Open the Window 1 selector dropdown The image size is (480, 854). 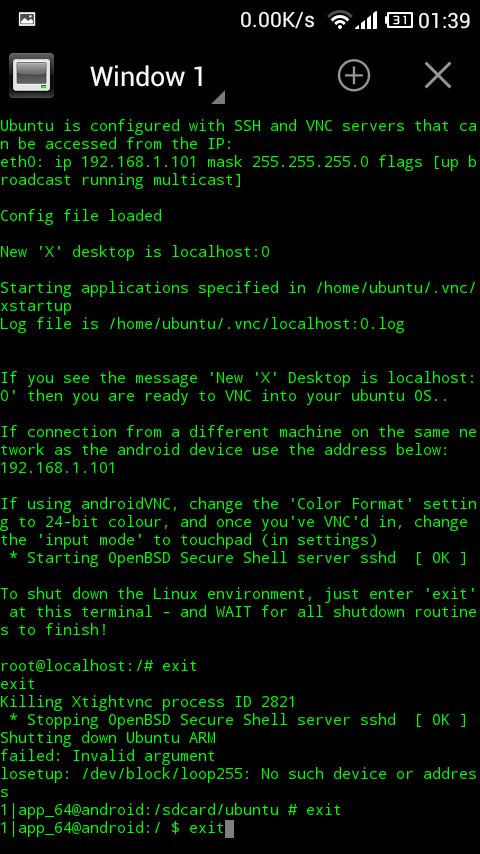pyautogui.click(x=157, y=77)
